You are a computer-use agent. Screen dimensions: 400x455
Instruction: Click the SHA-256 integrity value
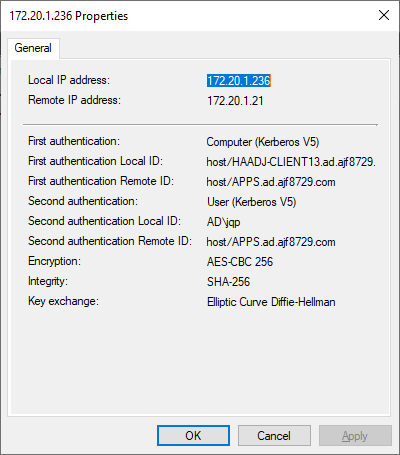228,282
